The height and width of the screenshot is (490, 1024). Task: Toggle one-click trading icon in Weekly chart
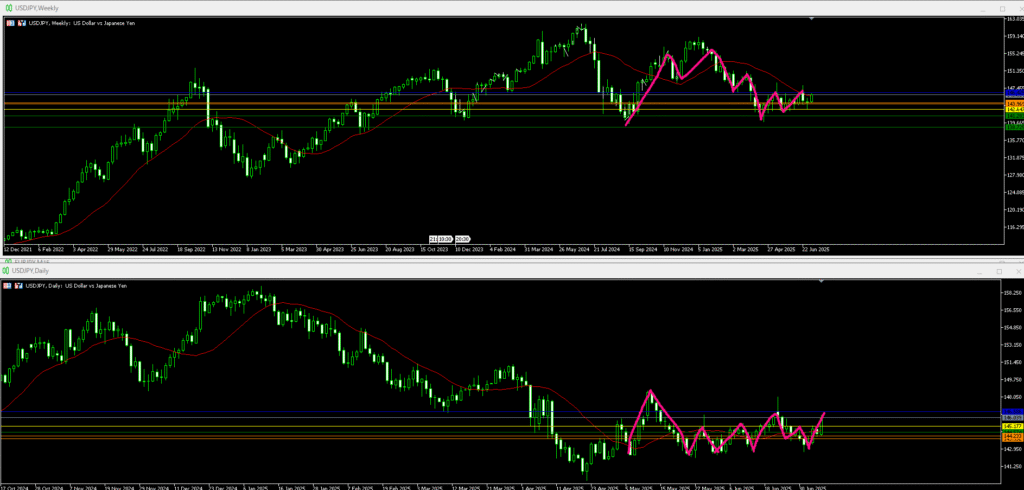pos(10,23)
